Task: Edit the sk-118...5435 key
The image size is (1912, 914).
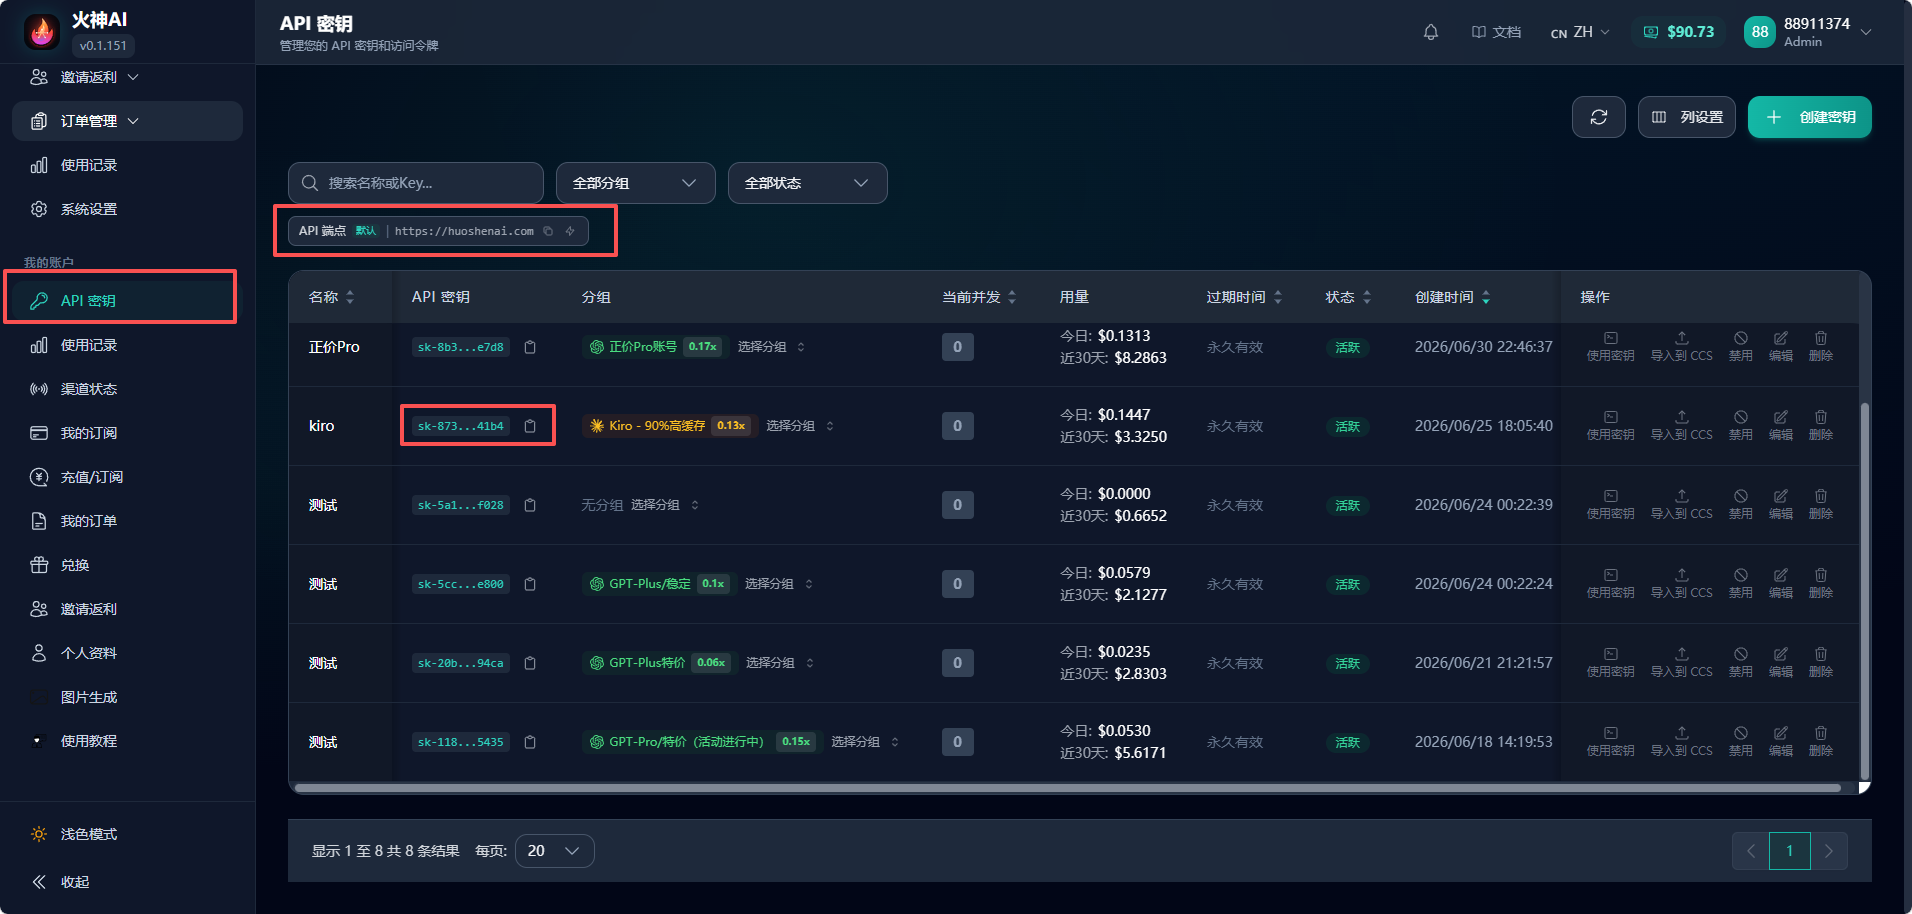Action: (1781, 741)
